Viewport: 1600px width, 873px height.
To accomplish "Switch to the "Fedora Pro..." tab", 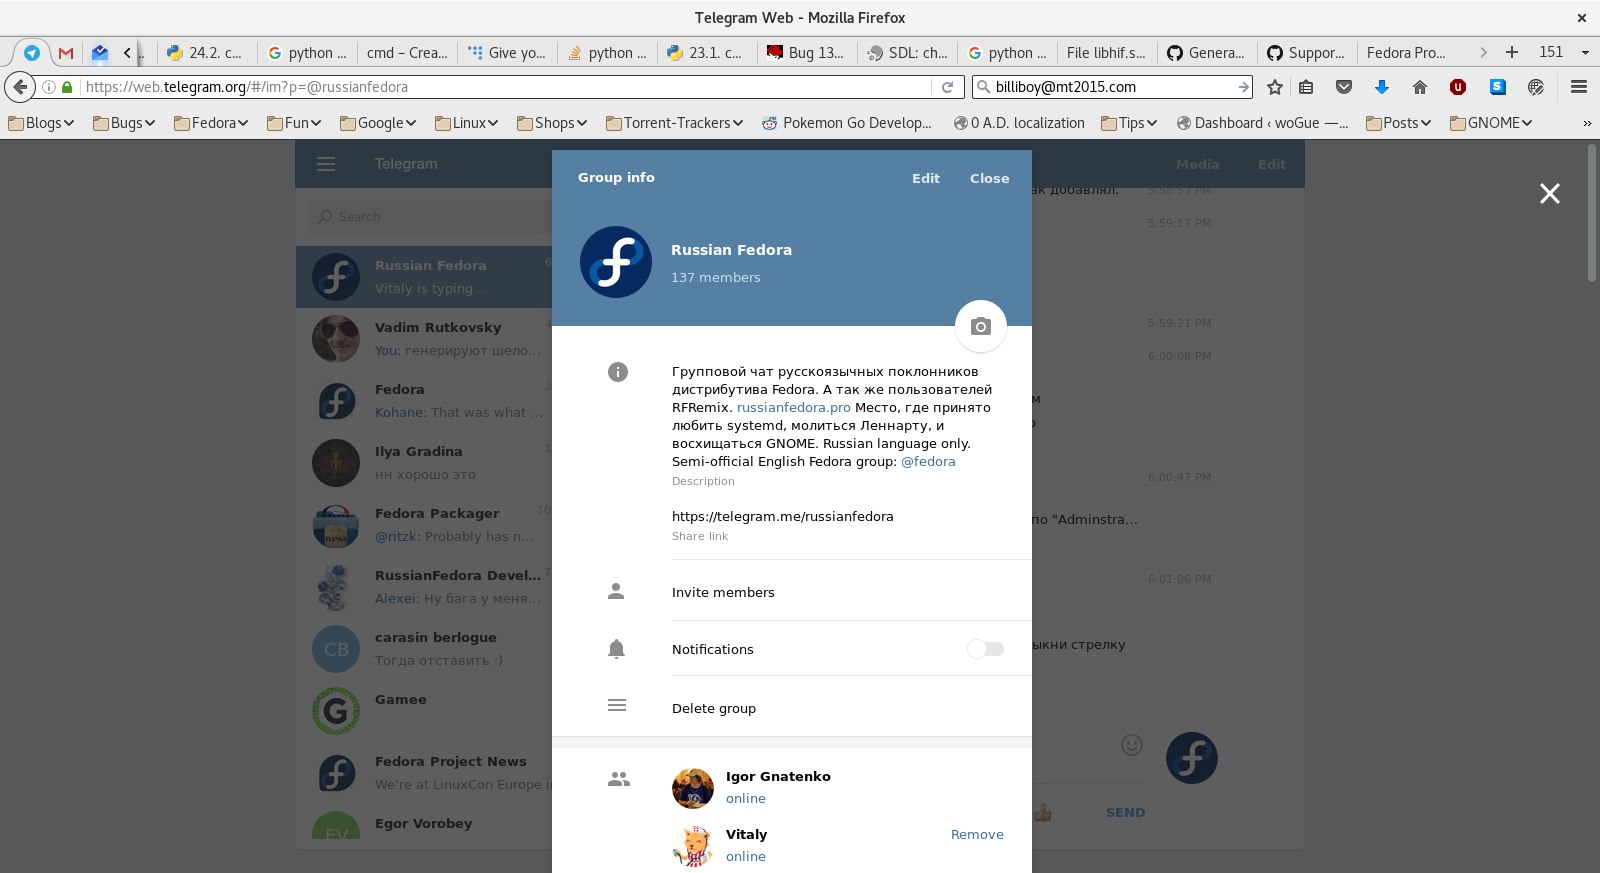I will coord(1407,53).
